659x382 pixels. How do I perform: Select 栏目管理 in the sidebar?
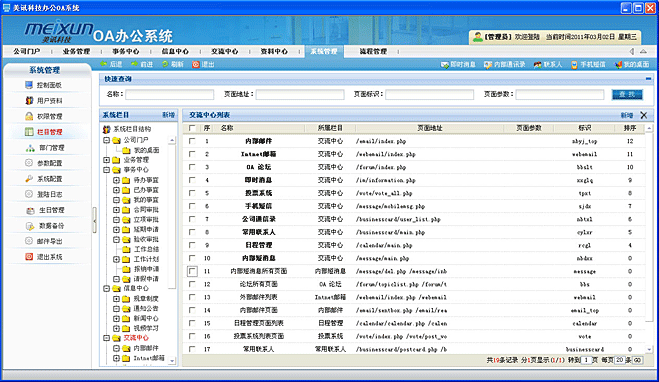point(44,132)
